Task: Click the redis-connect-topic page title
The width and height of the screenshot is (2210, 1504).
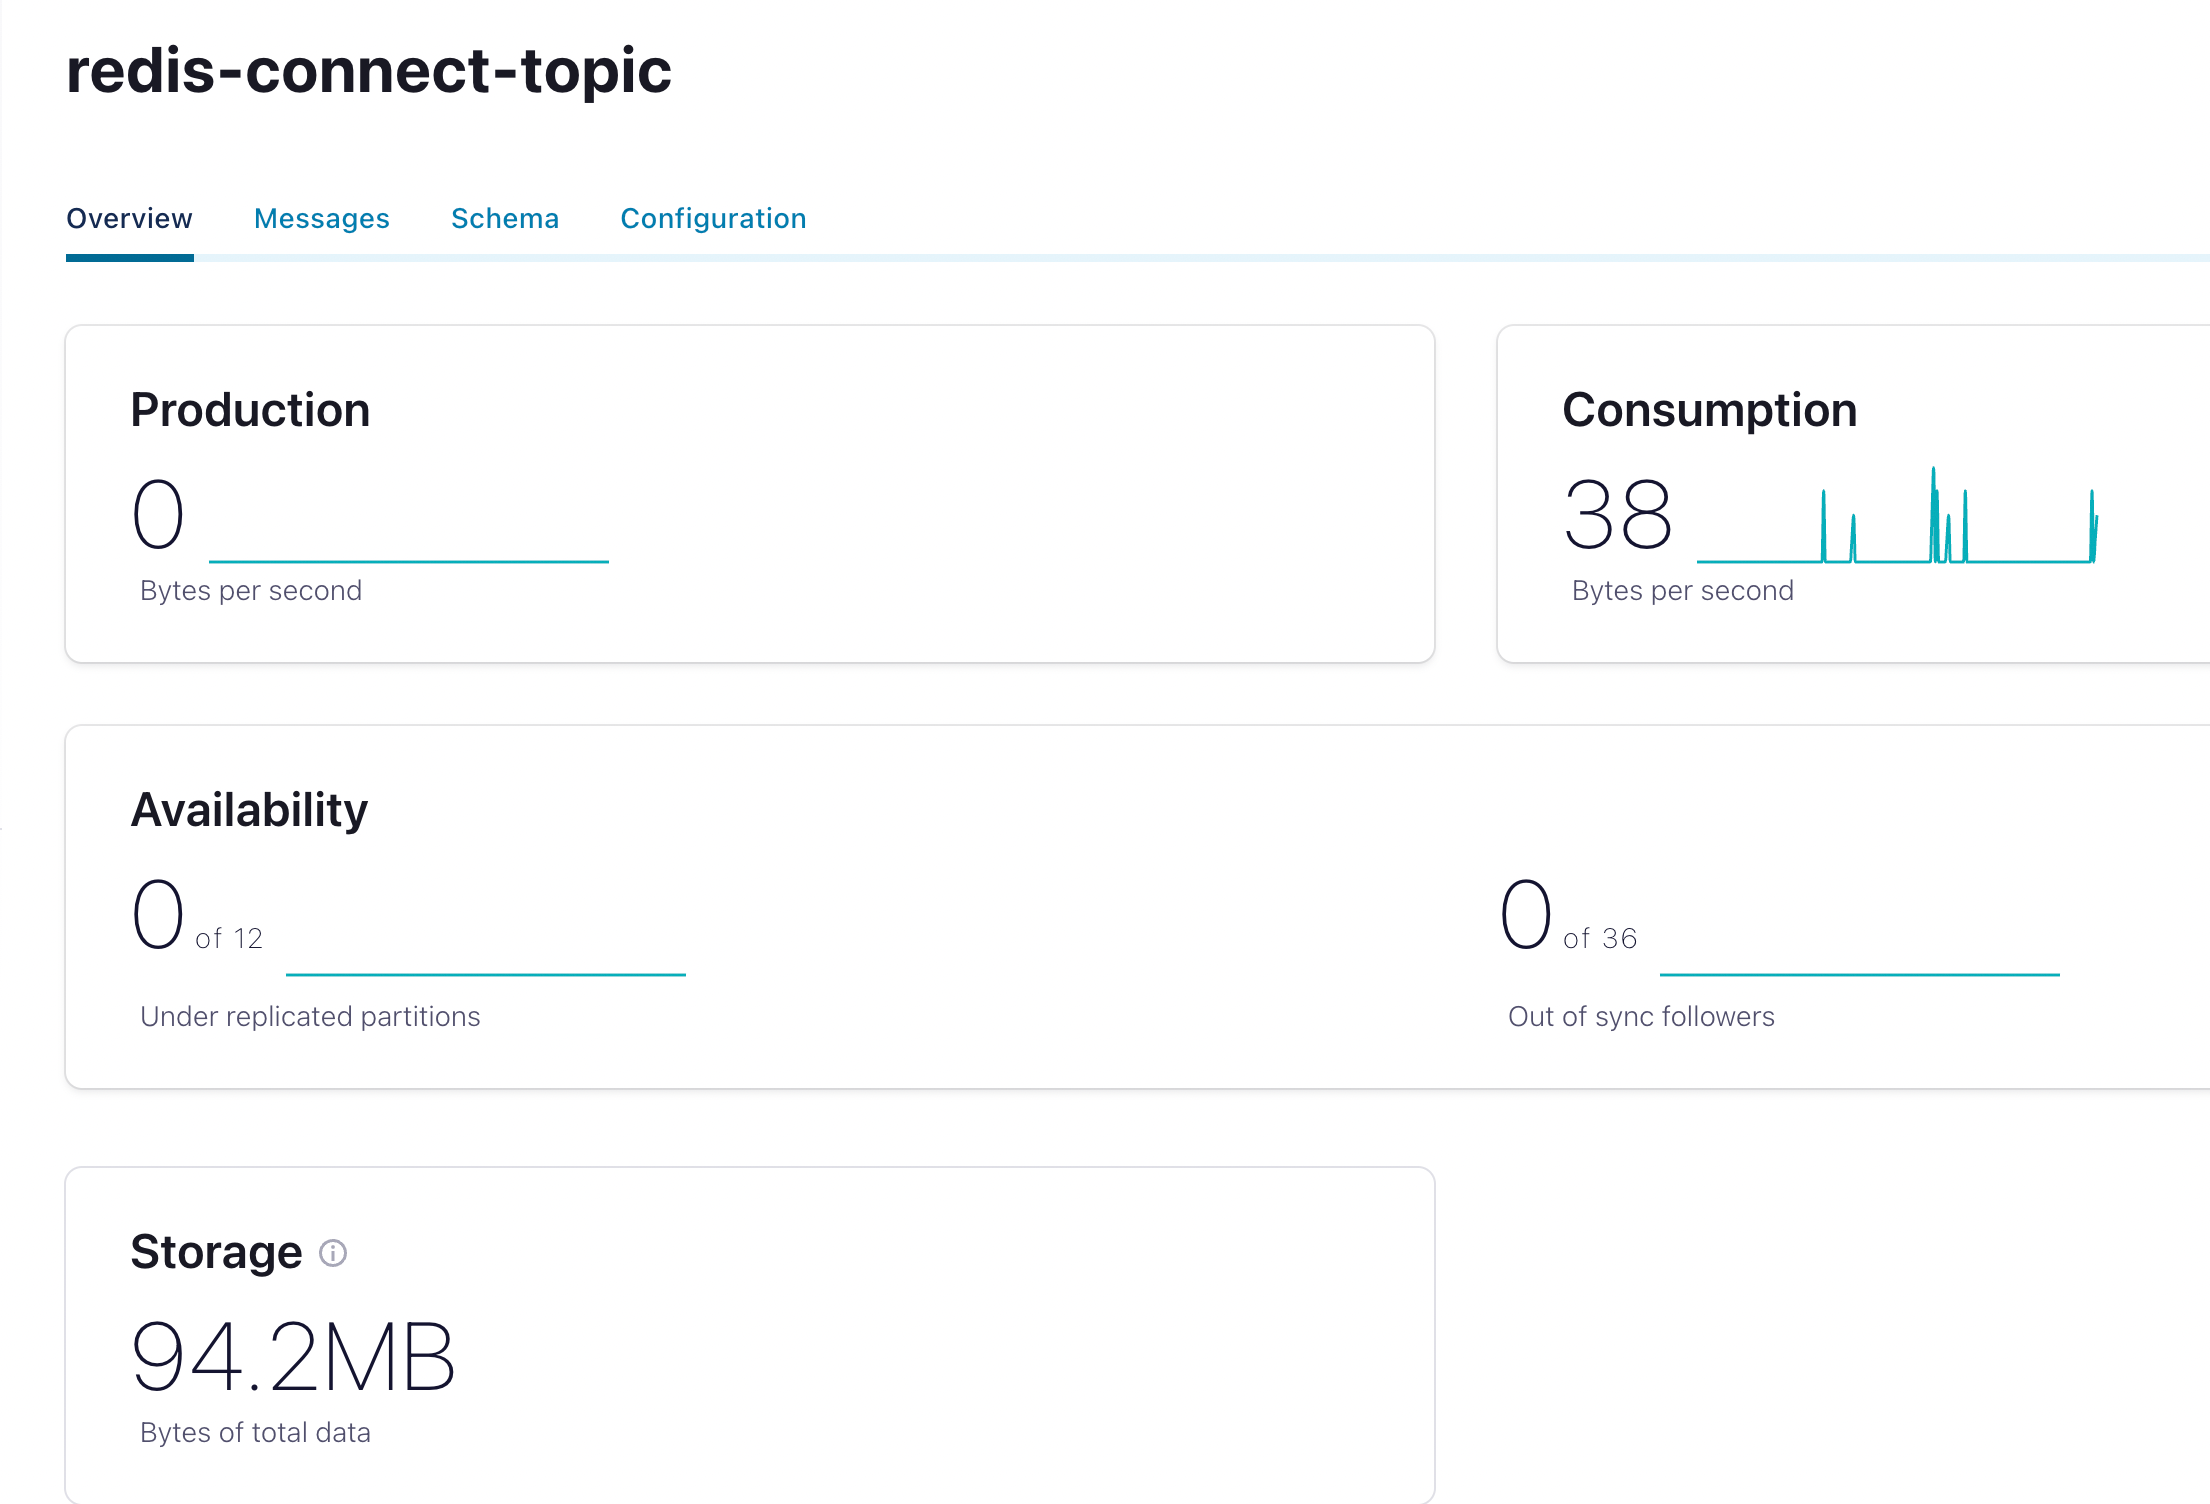Action: pyautogui.click(x=369, y=70)
